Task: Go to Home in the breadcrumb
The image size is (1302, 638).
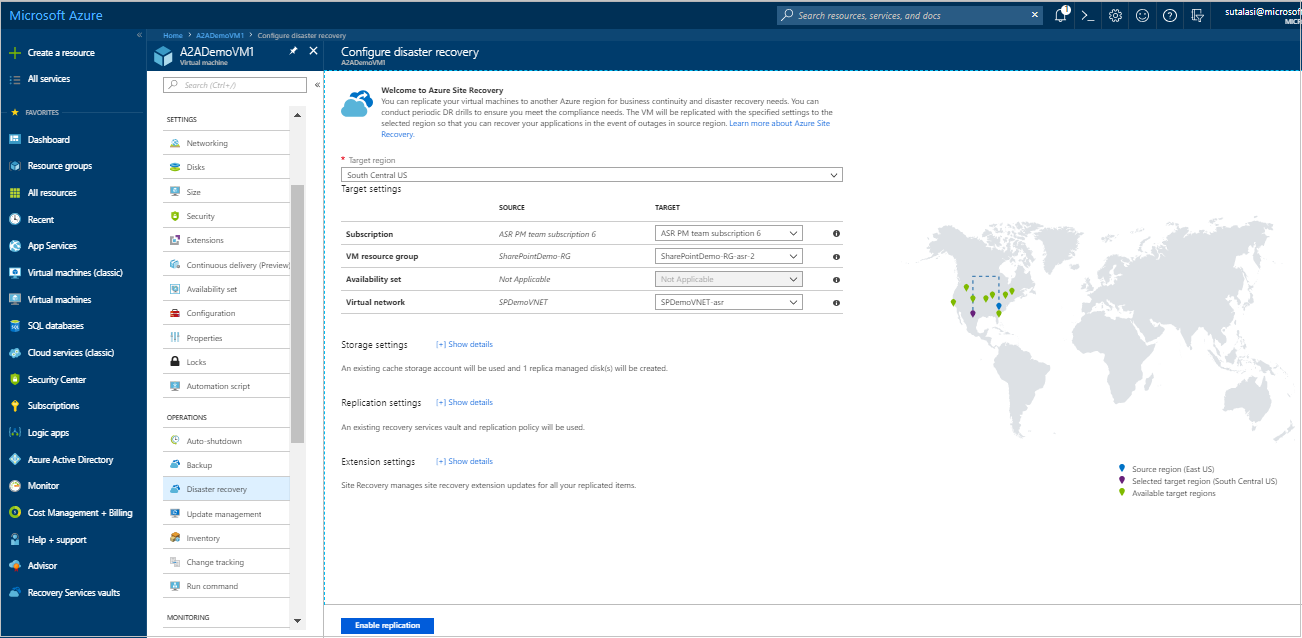Action: (x=173, y=35)
